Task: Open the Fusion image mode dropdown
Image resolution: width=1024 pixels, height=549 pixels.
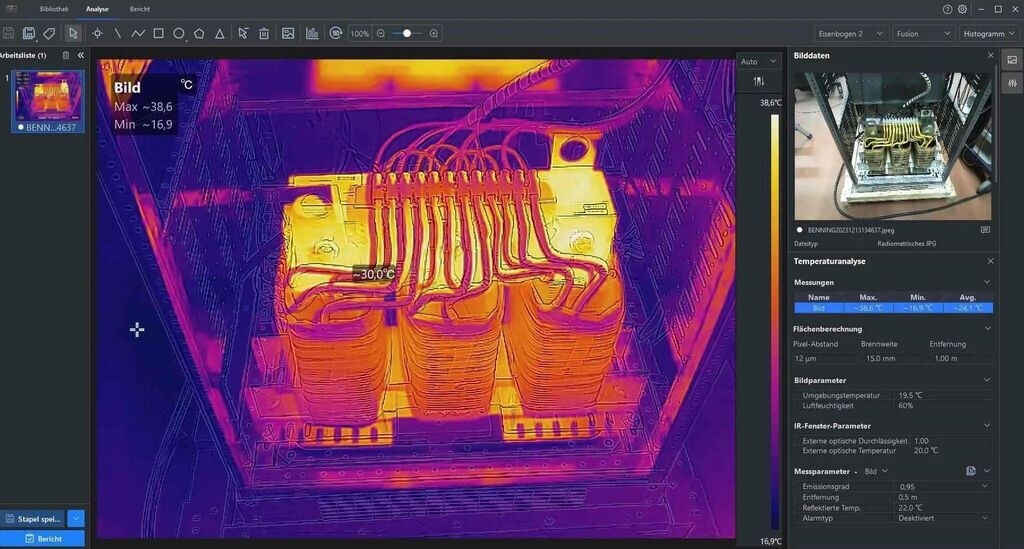Action: 923,33
